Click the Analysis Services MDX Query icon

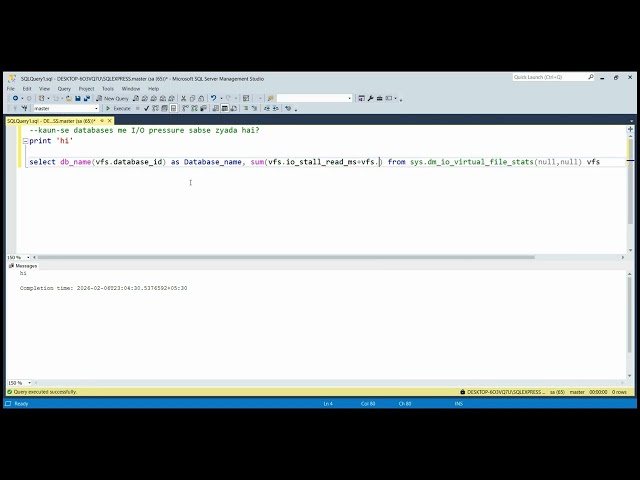pos(144,98)
